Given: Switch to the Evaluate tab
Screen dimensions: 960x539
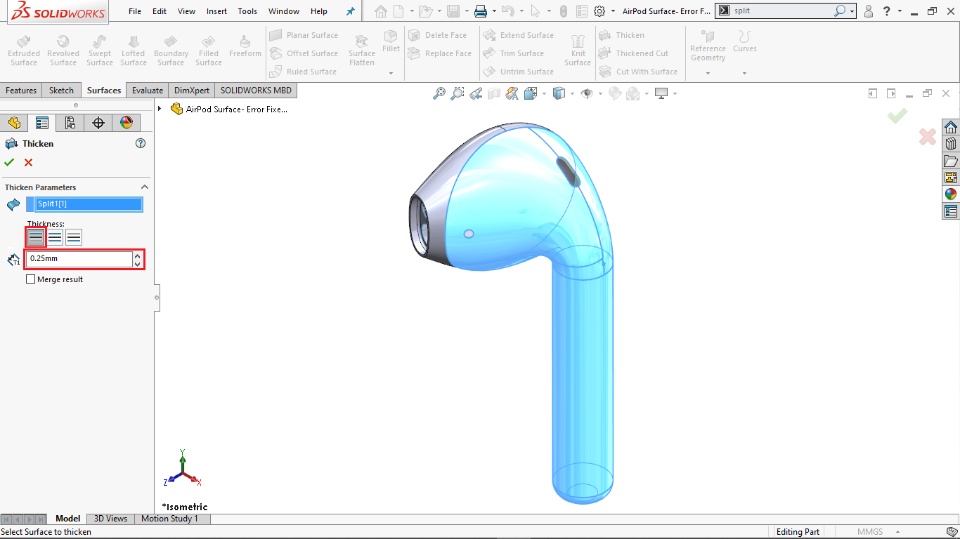Looking at the screenshot, I should [x=147, y=90].
